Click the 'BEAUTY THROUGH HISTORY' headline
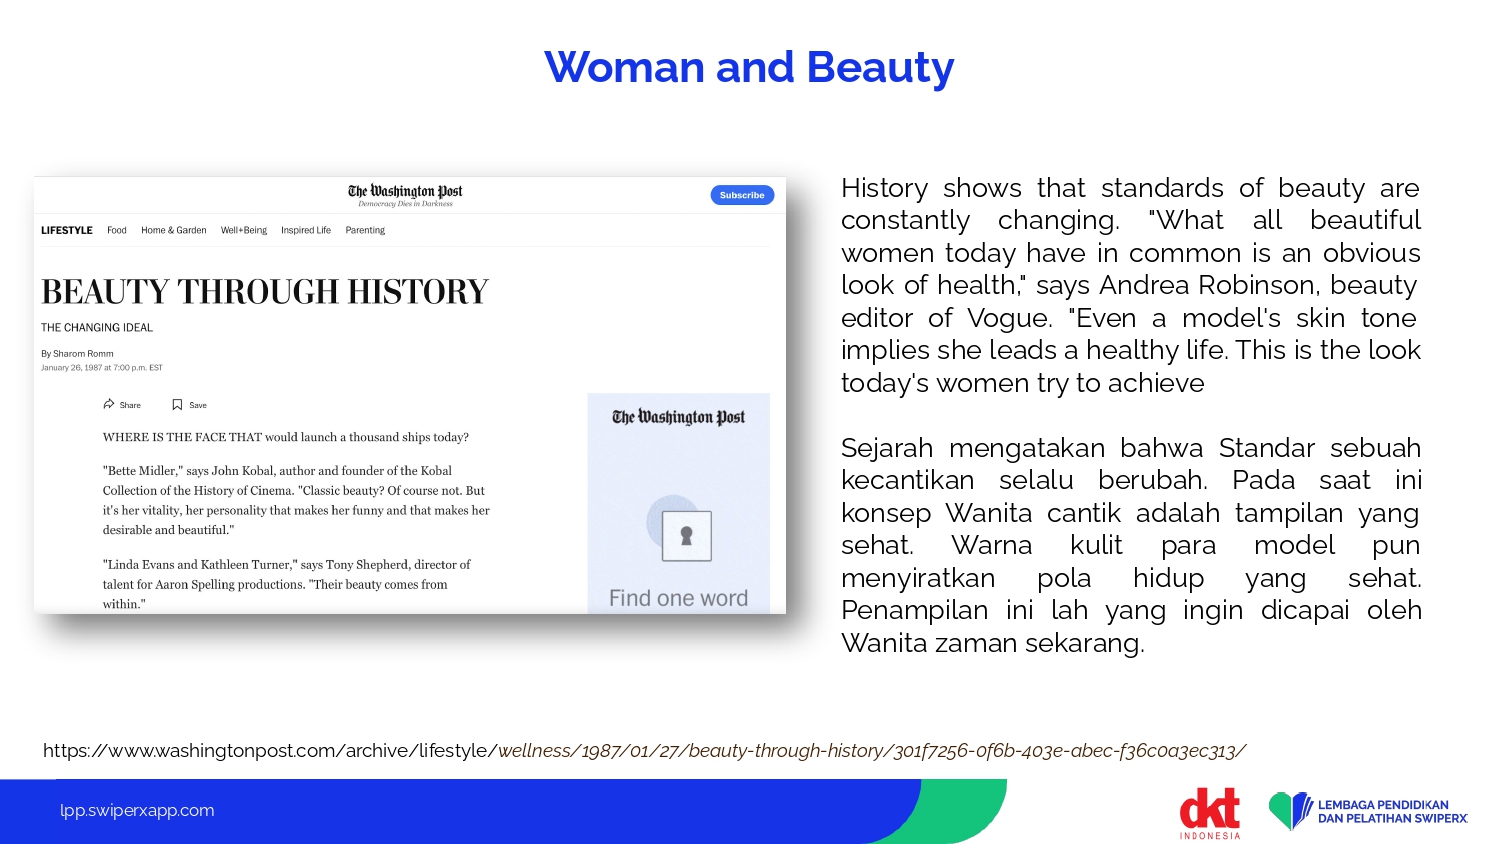The height and width of the screenshot is (844, 1500). (265, 292)
